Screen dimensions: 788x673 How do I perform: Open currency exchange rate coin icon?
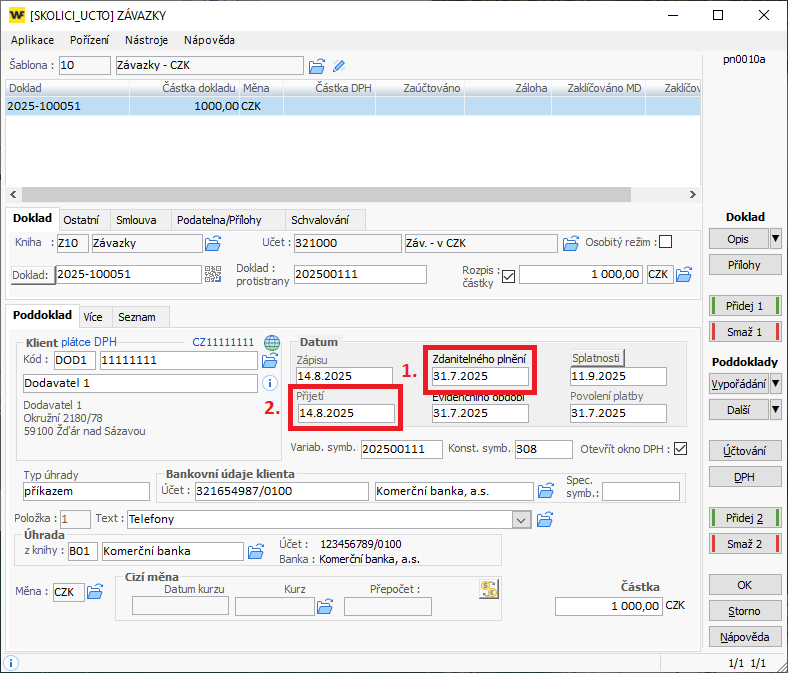pyautogui.click(x=489, y=590)
